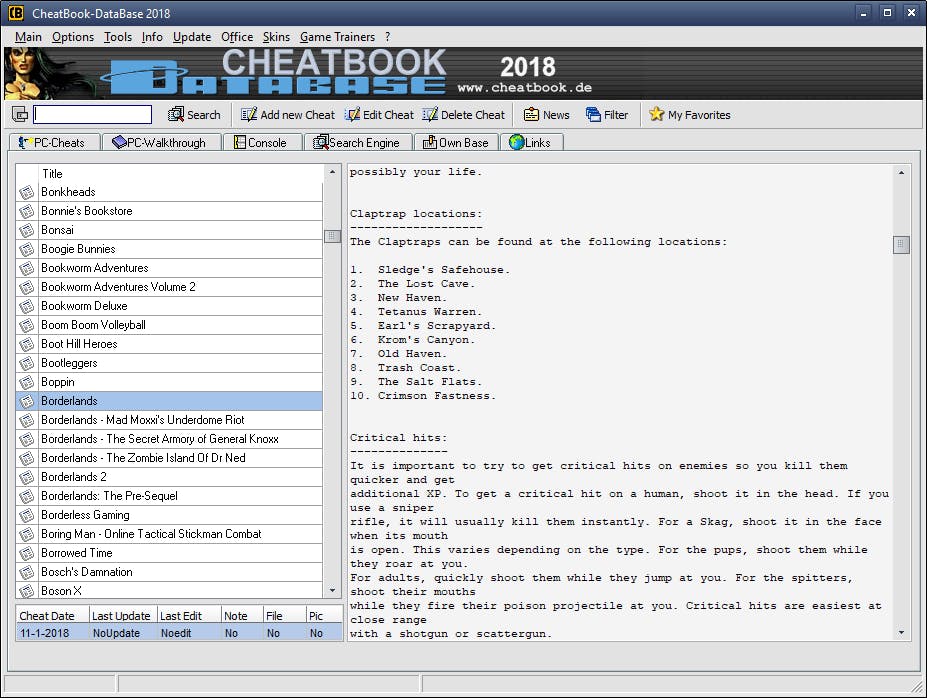Click the document icon beside Borderlands 2
This screenshot has width=927, height=698.
pyautogui.click(x=27, y=478)
